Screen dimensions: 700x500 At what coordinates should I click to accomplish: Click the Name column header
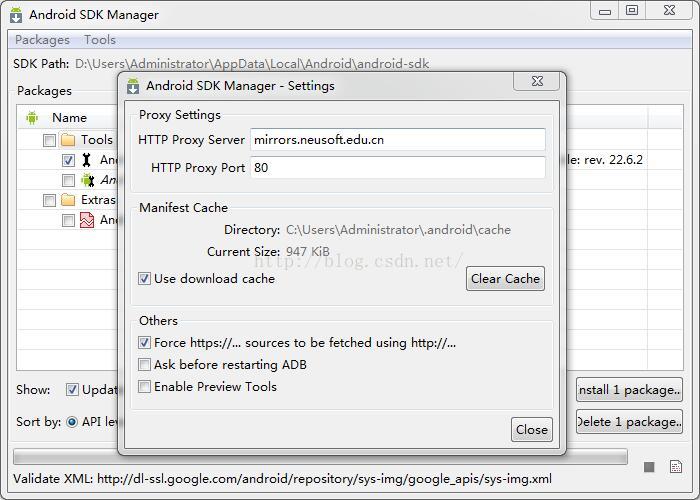pos(69,118)
